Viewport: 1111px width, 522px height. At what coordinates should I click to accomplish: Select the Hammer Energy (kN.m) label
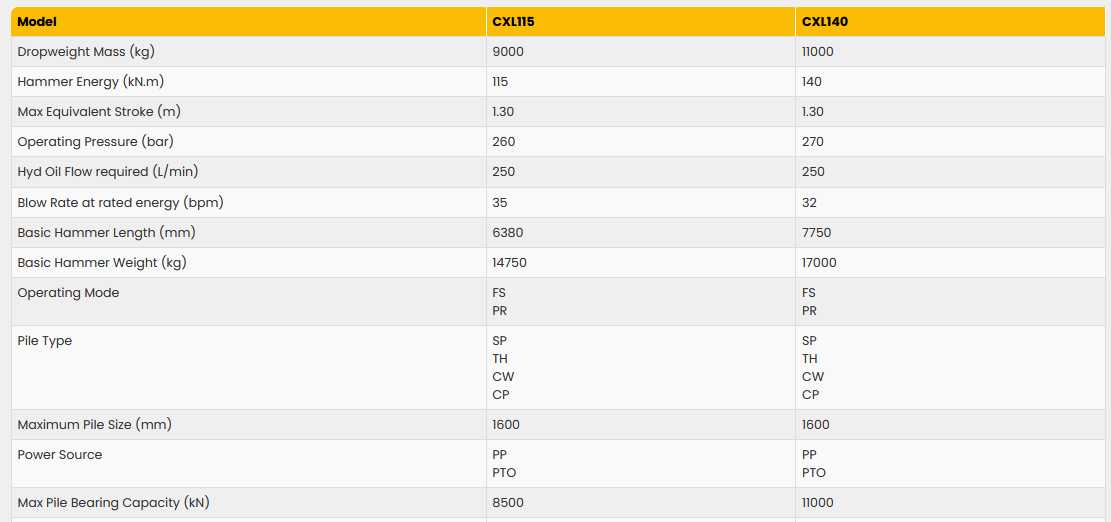[84, 81]
